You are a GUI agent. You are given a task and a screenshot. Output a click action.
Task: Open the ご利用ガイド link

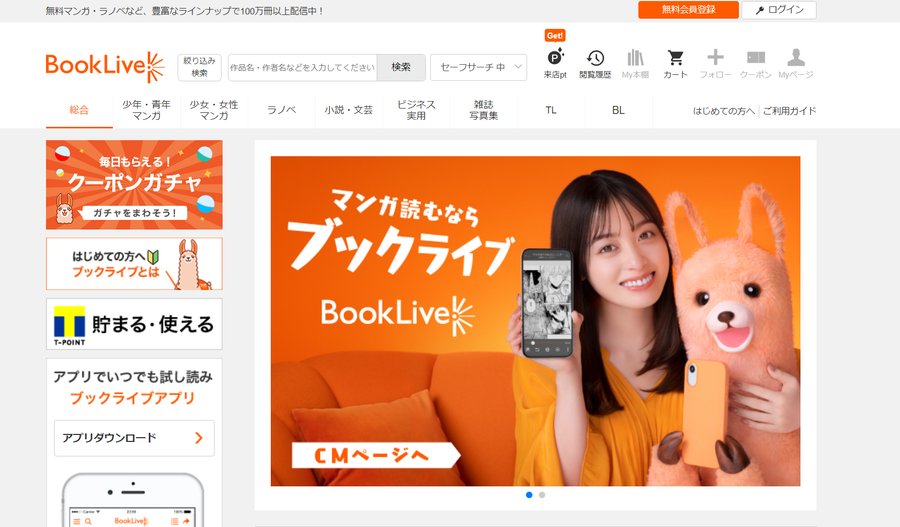pyautogui.click(x=789, y=111)
